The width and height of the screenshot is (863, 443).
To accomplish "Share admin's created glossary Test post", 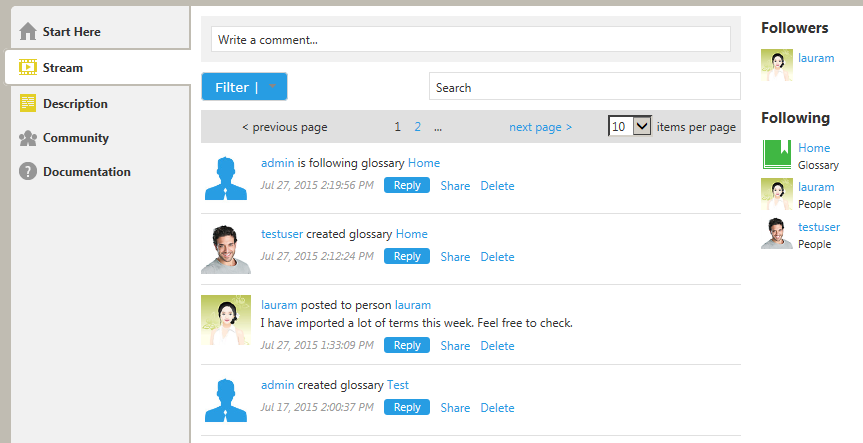I will click(455, 408).
